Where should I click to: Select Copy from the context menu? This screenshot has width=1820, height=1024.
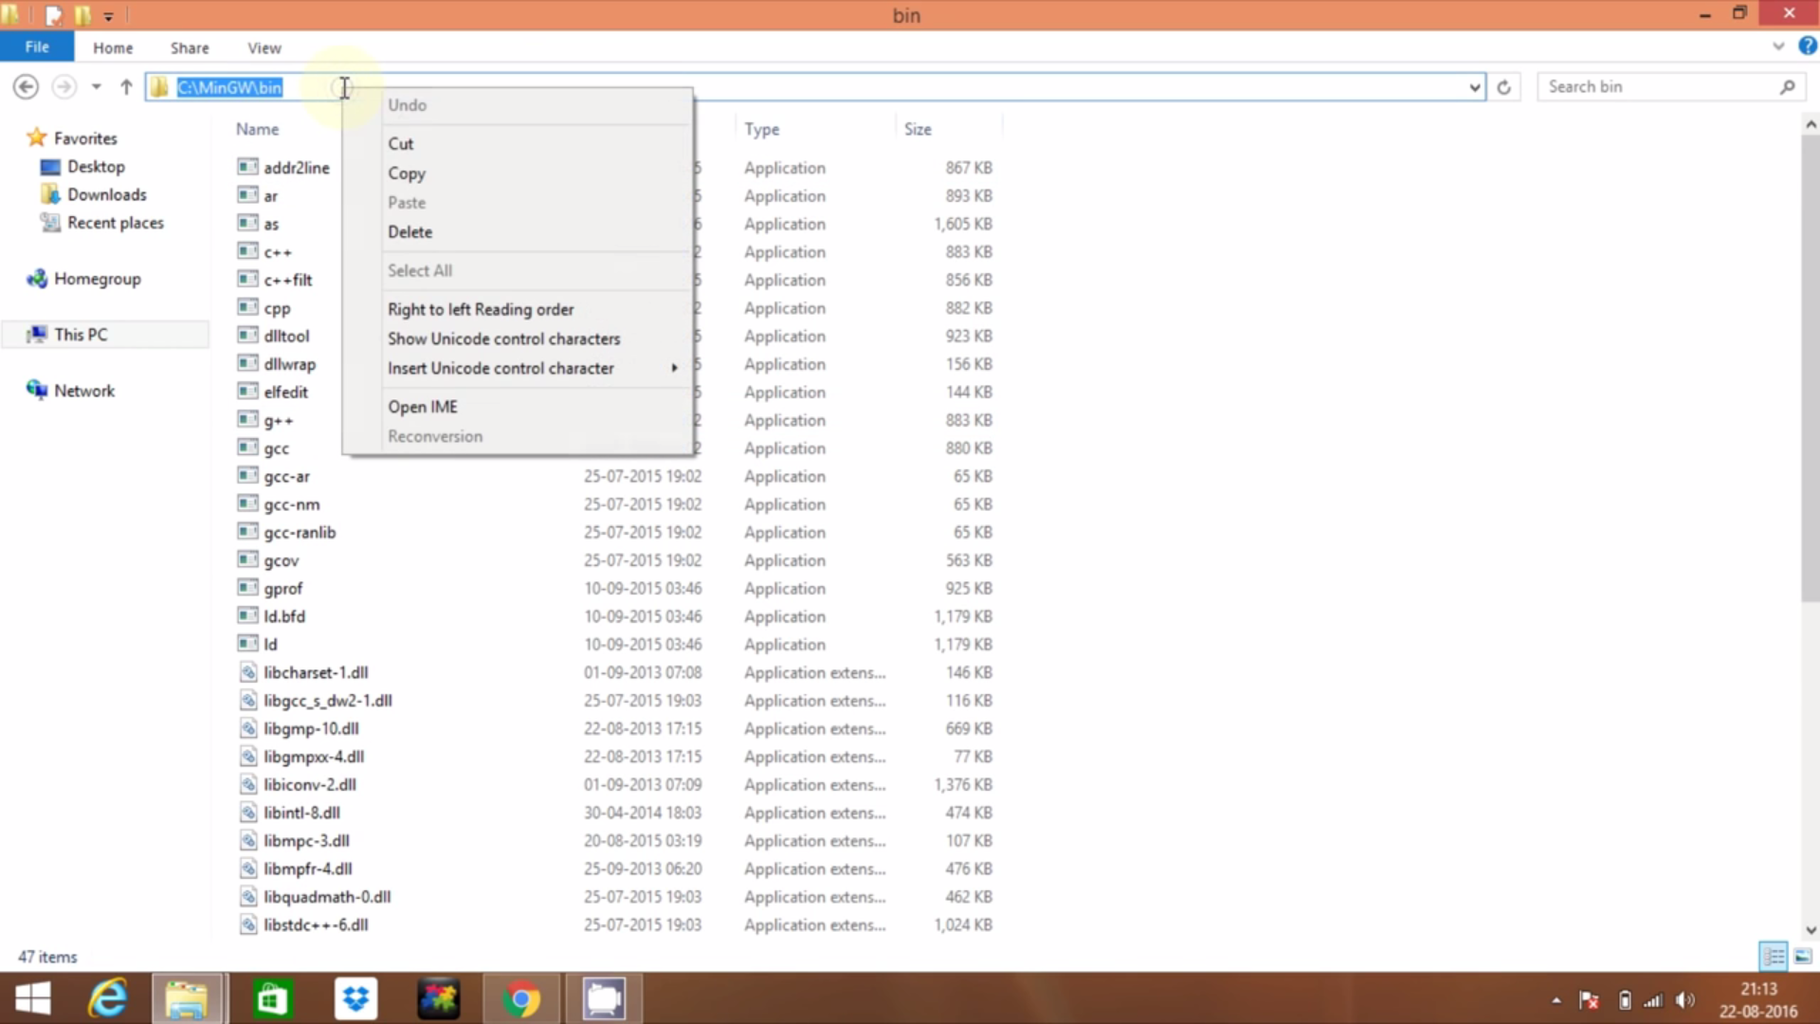tap(406, 173)
